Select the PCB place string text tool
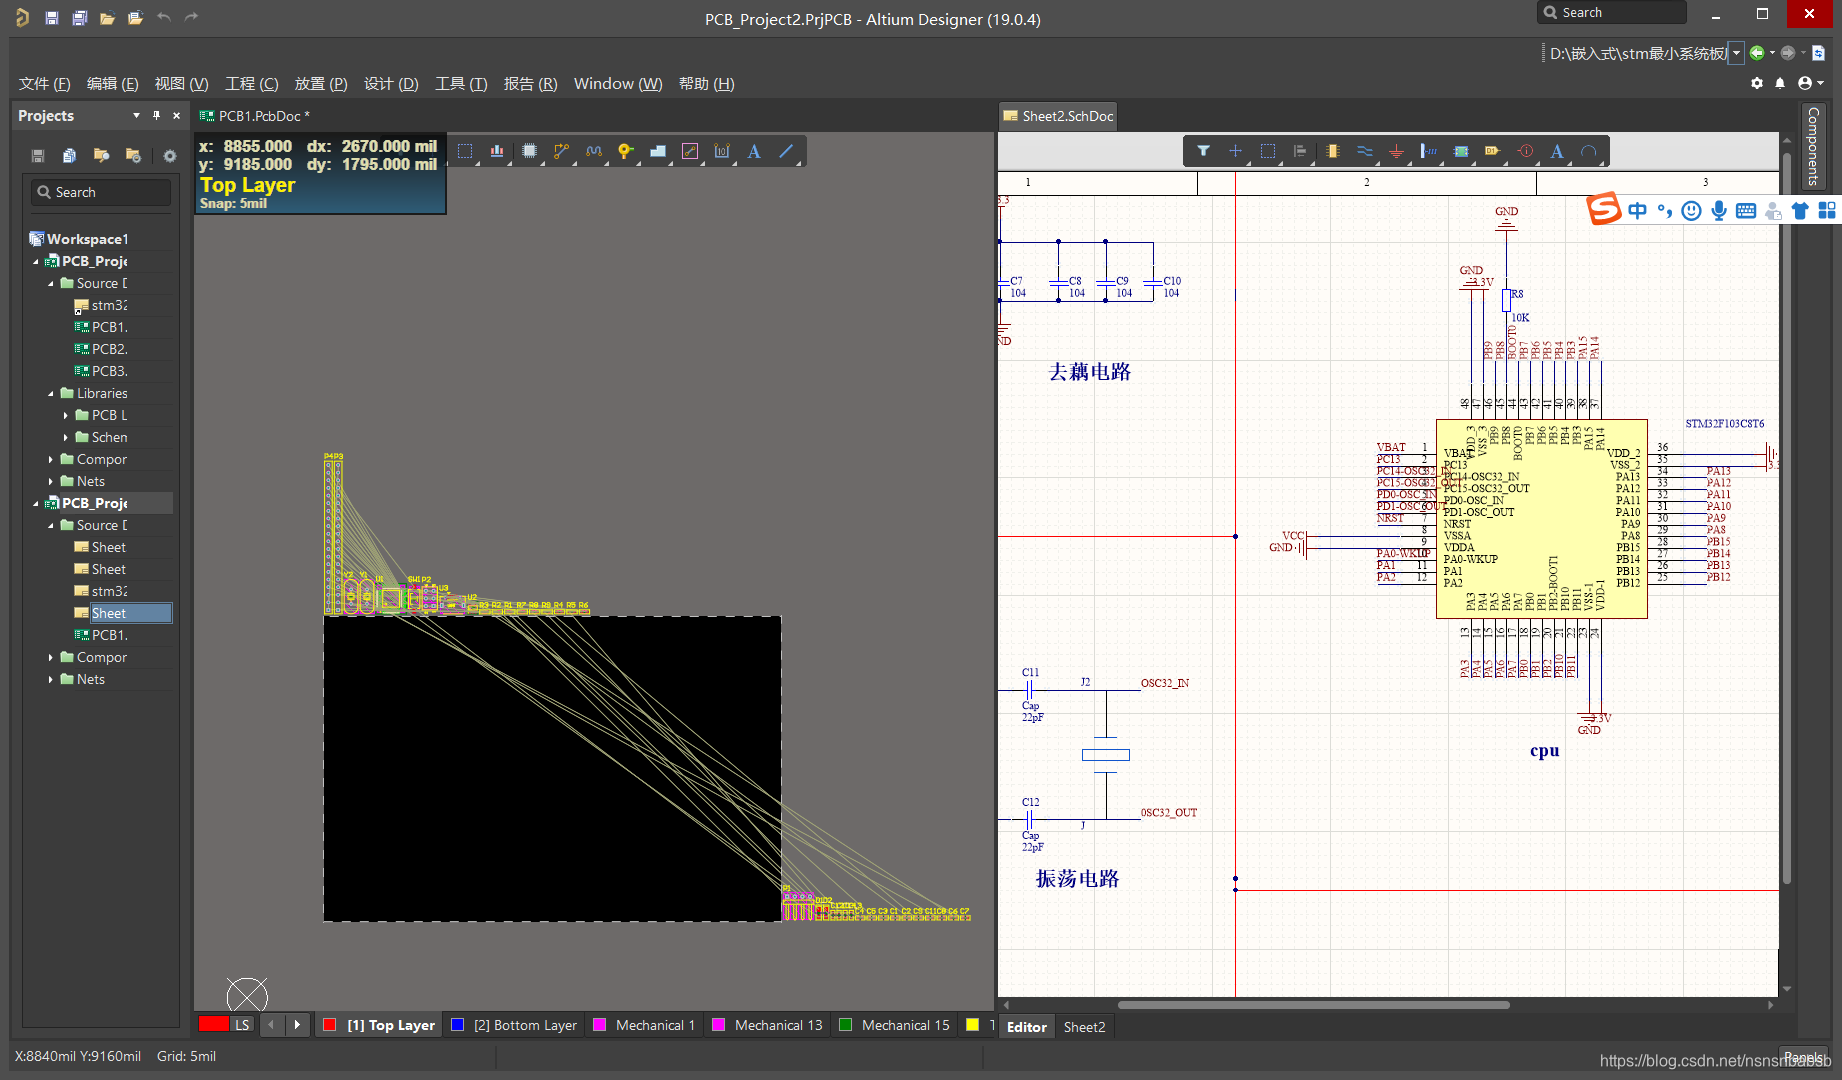This screenshot has width=1842, height=1080. coord(754,151)
